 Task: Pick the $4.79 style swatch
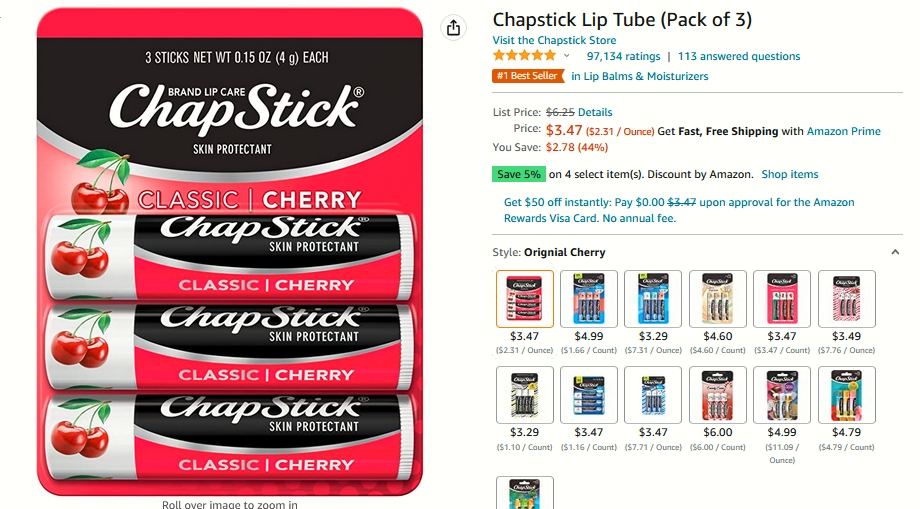847,395
